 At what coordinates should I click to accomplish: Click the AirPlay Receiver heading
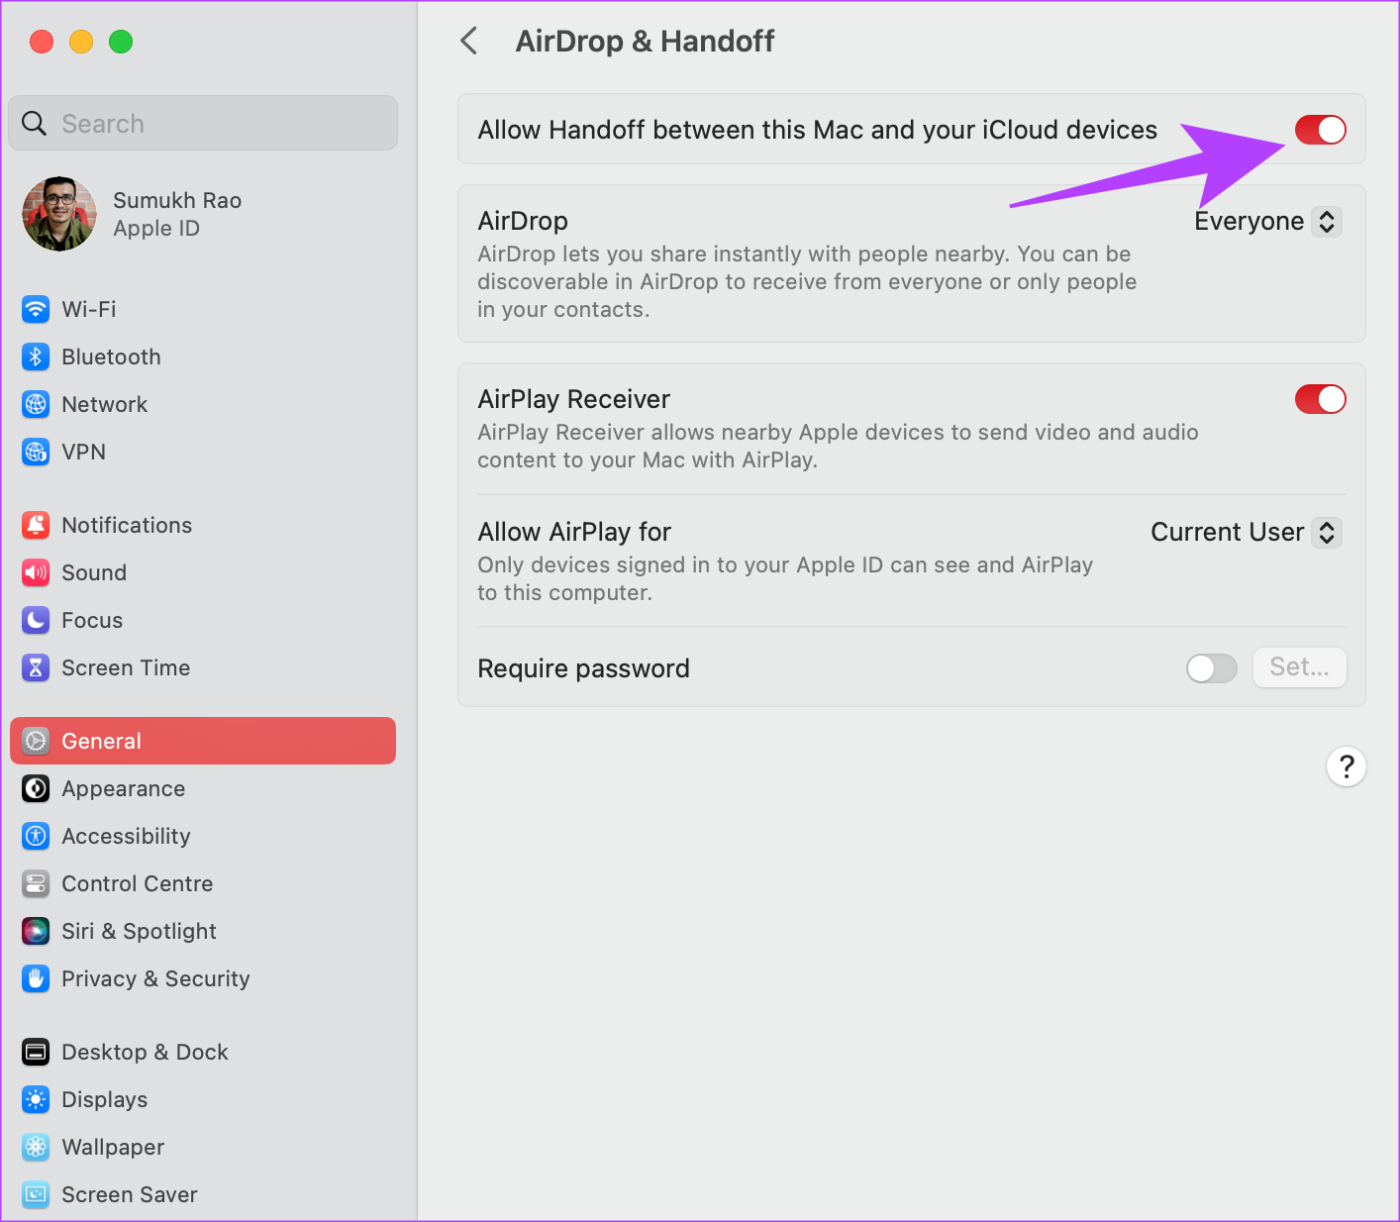574,399
